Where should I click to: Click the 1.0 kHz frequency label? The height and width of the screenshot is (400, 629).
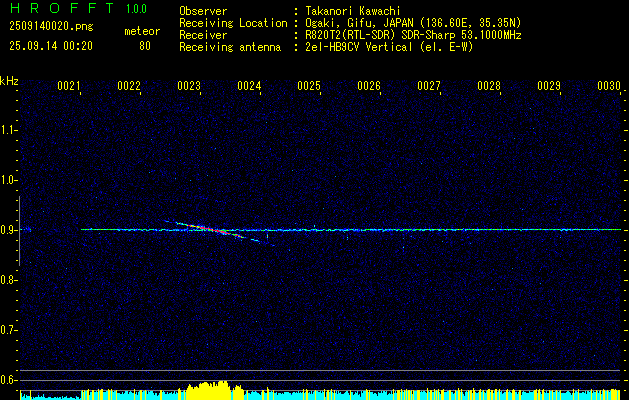coord(7,180)
